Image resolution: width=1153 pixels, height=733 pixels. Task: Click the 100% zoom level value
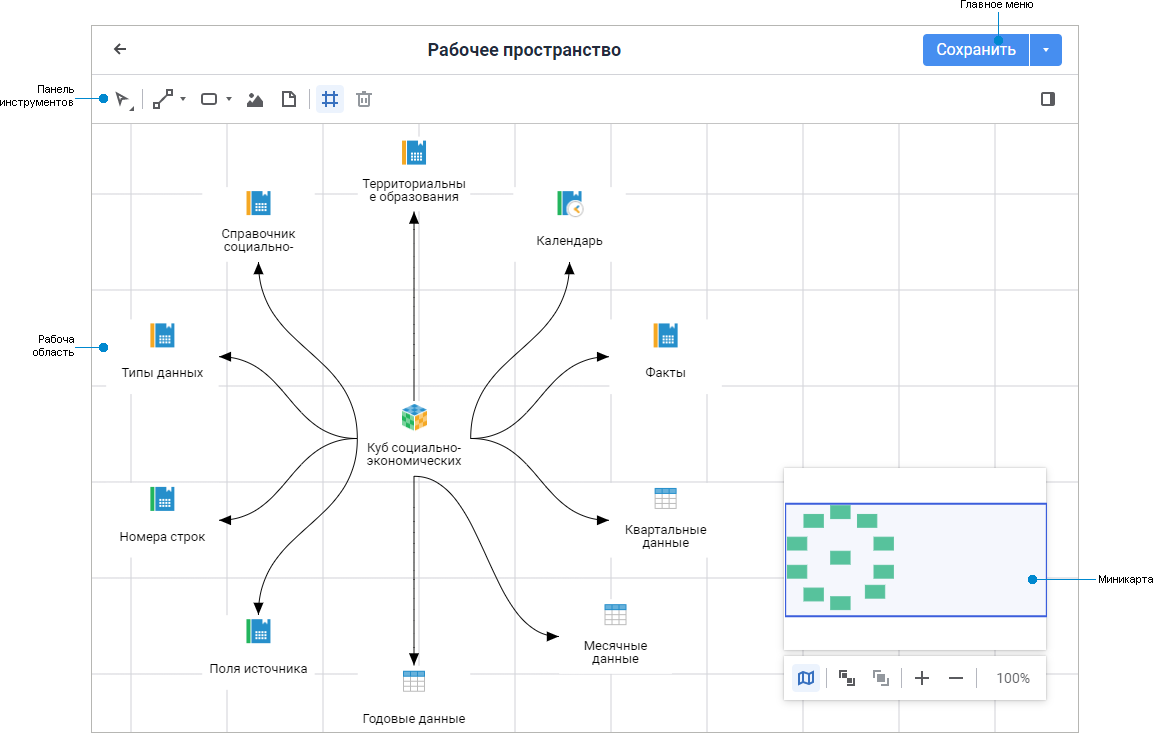tap(1013, 678)
